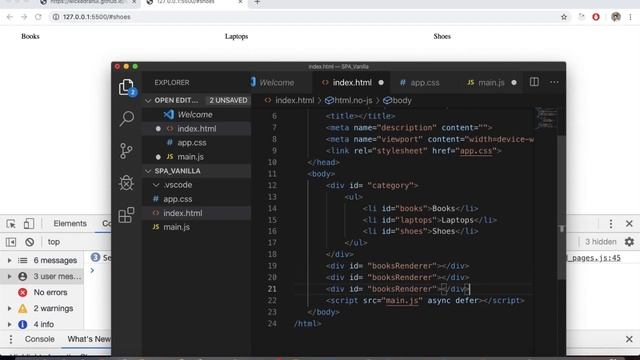
Task: Click the Books category on the web page
Action: pyautogui.click(x=30, y=36)
